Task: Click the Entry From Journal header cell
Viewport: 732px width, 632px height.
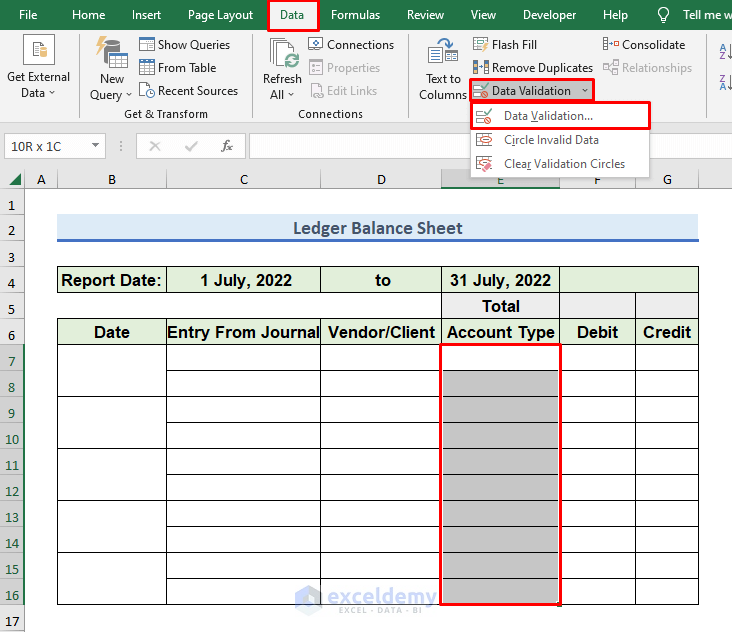Action: [x=244, y=332]
